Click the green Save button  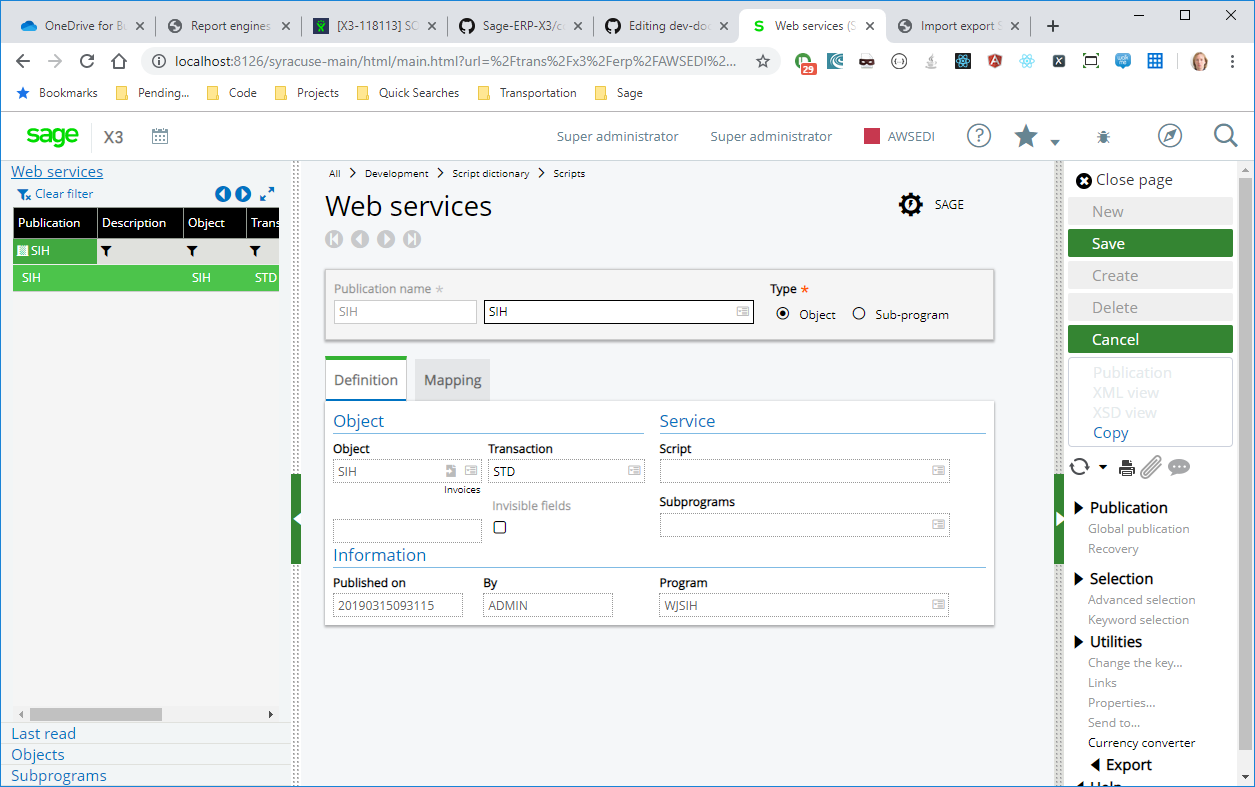(x=1149, y=243)
